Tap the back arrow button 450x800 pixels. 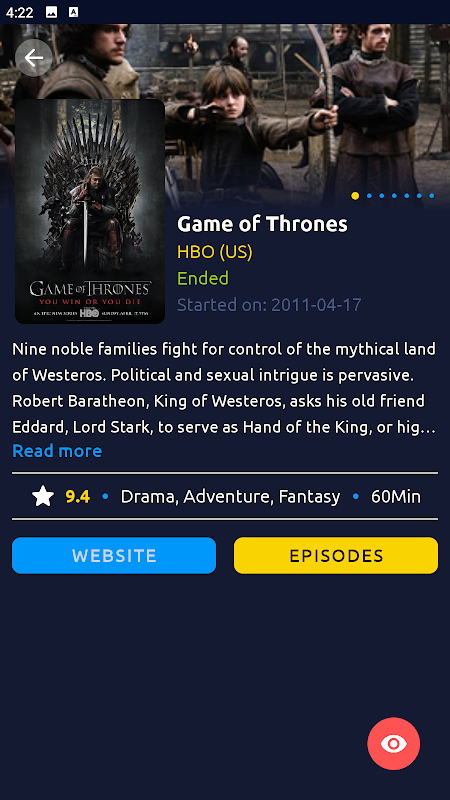(34, 58)
